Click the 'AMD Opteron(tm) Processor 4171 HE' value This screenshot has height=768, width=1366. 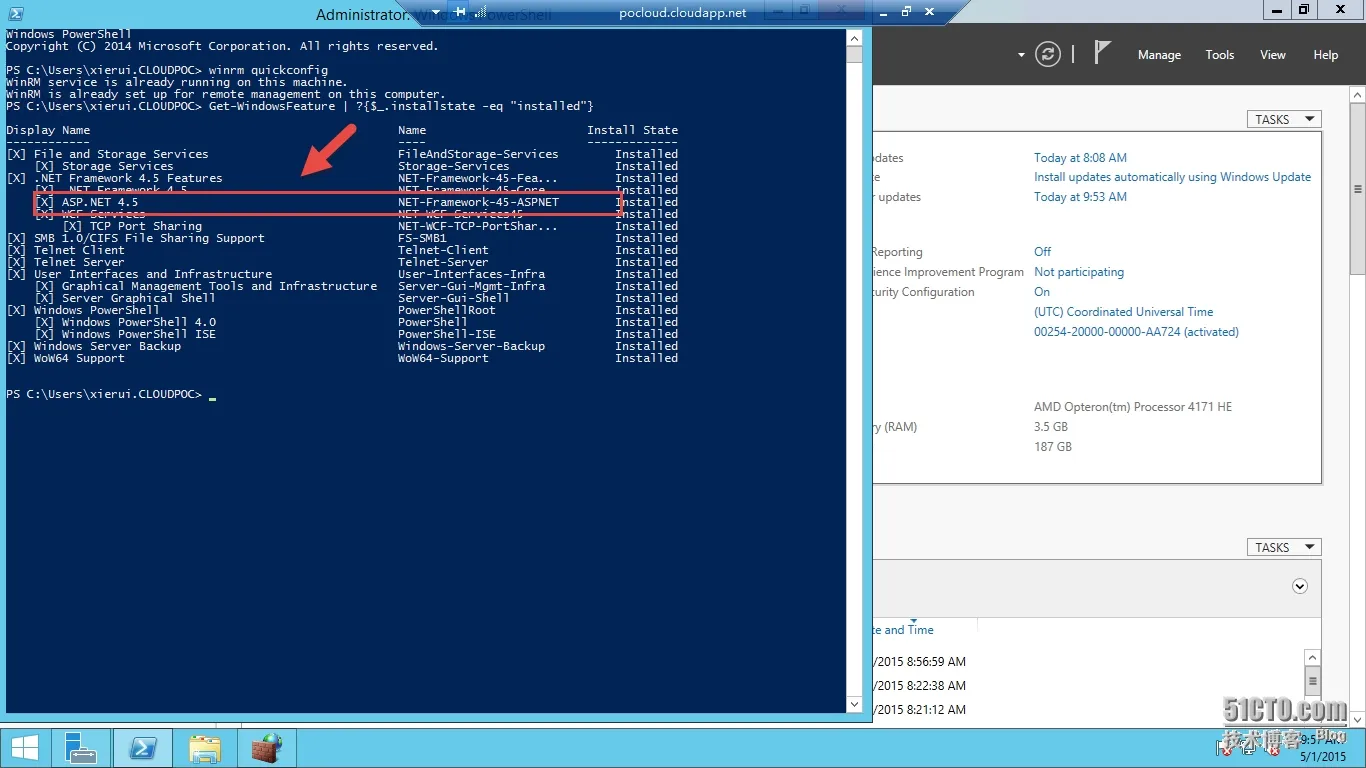pos(1133,407)
